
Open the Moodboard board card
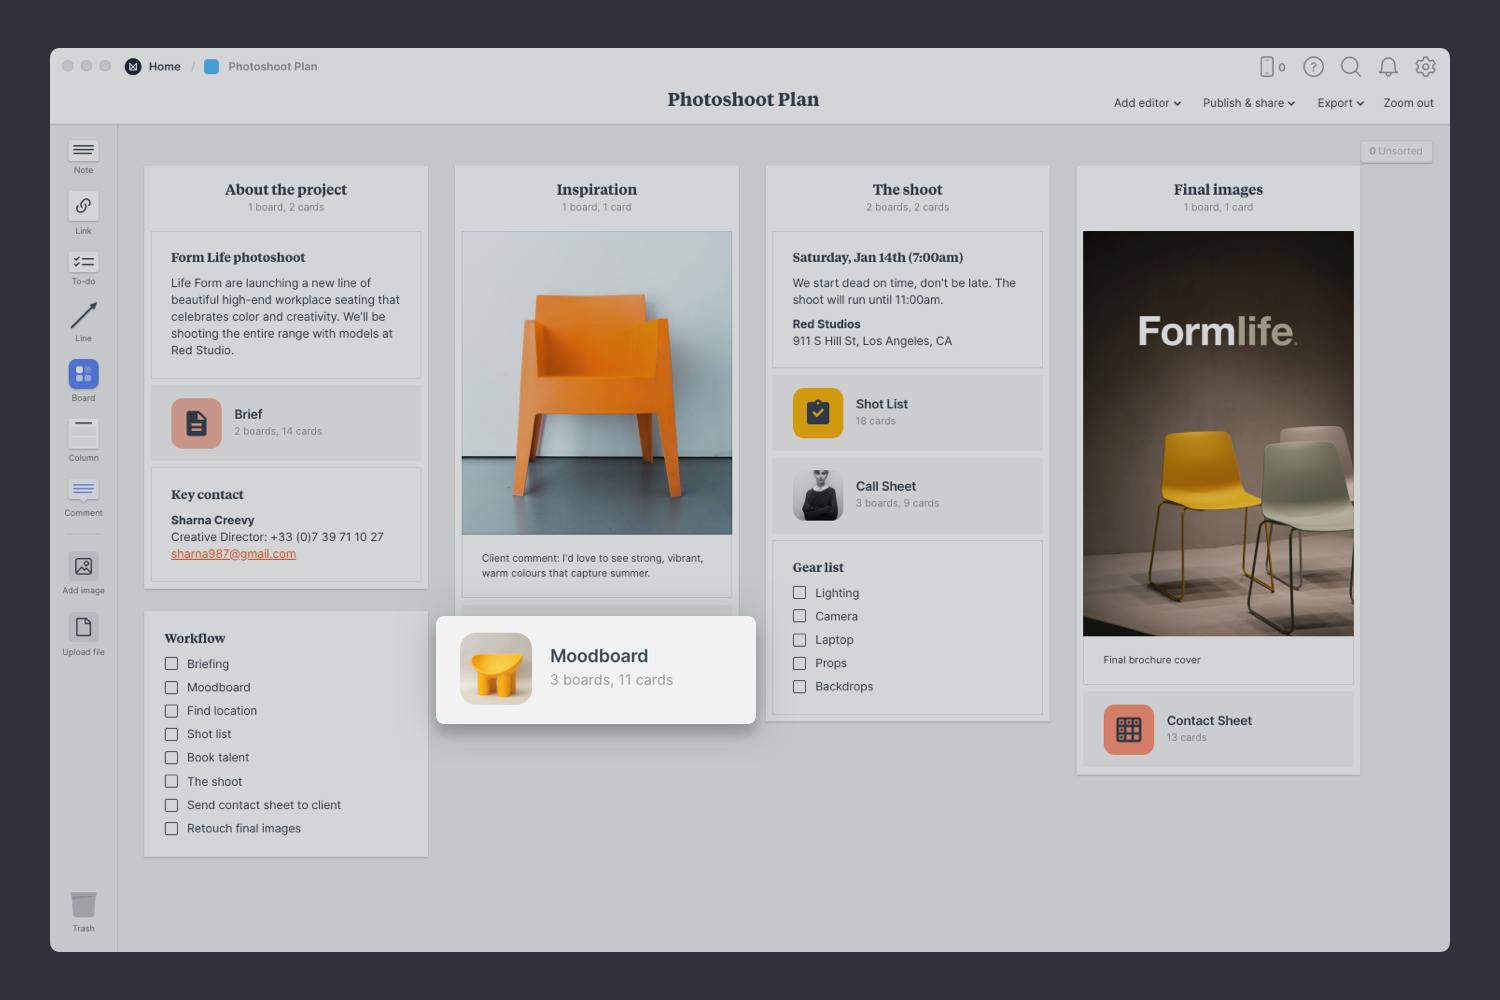coord(596,669)
